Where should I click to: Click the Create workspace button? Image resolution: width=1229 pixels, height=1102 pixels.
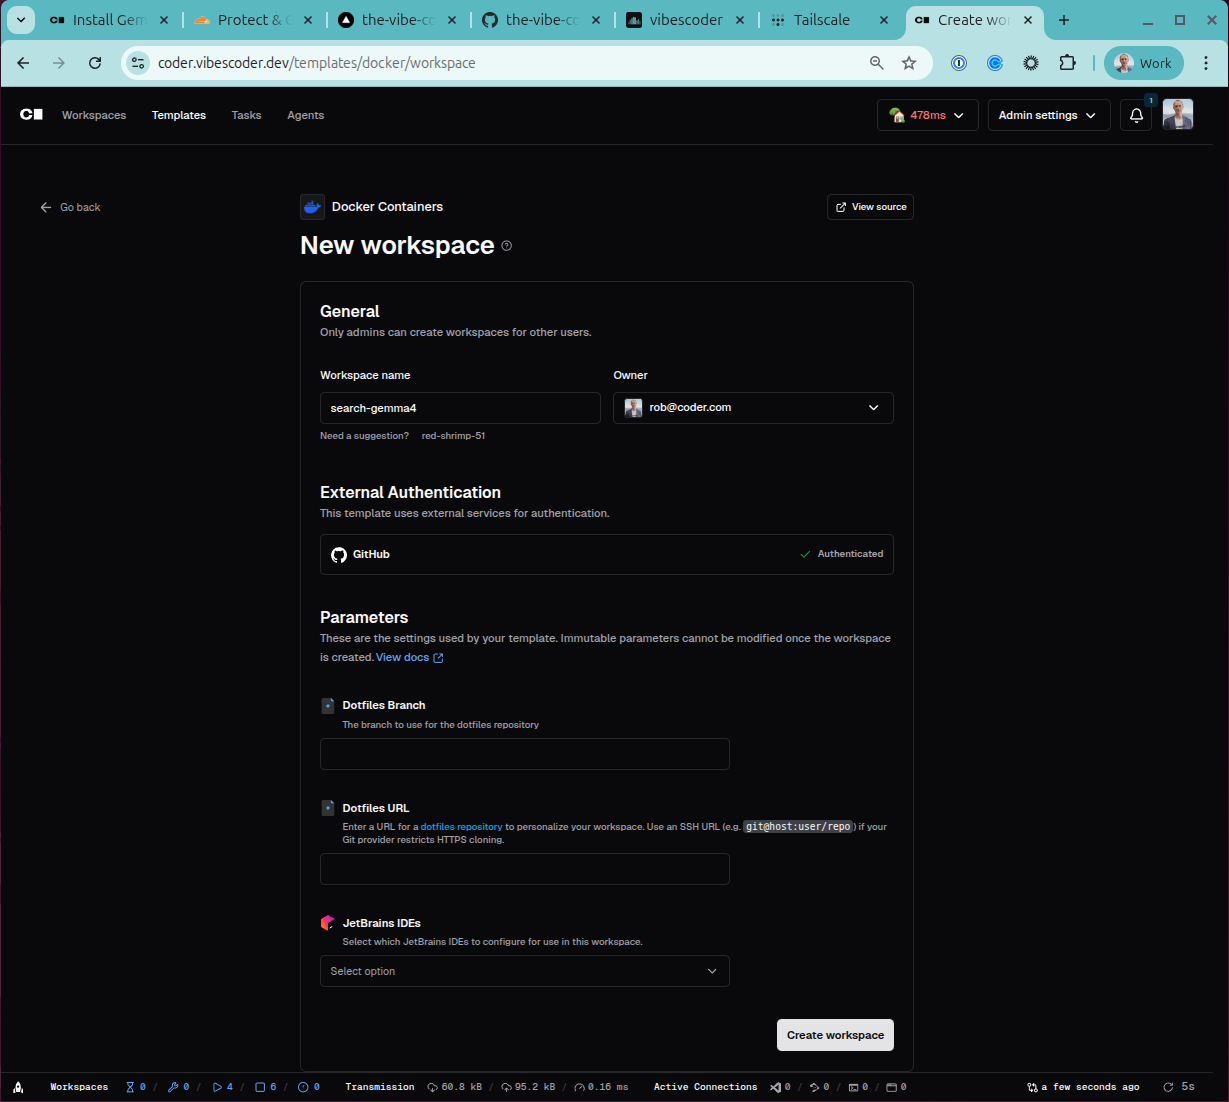tap(835, 1035)
